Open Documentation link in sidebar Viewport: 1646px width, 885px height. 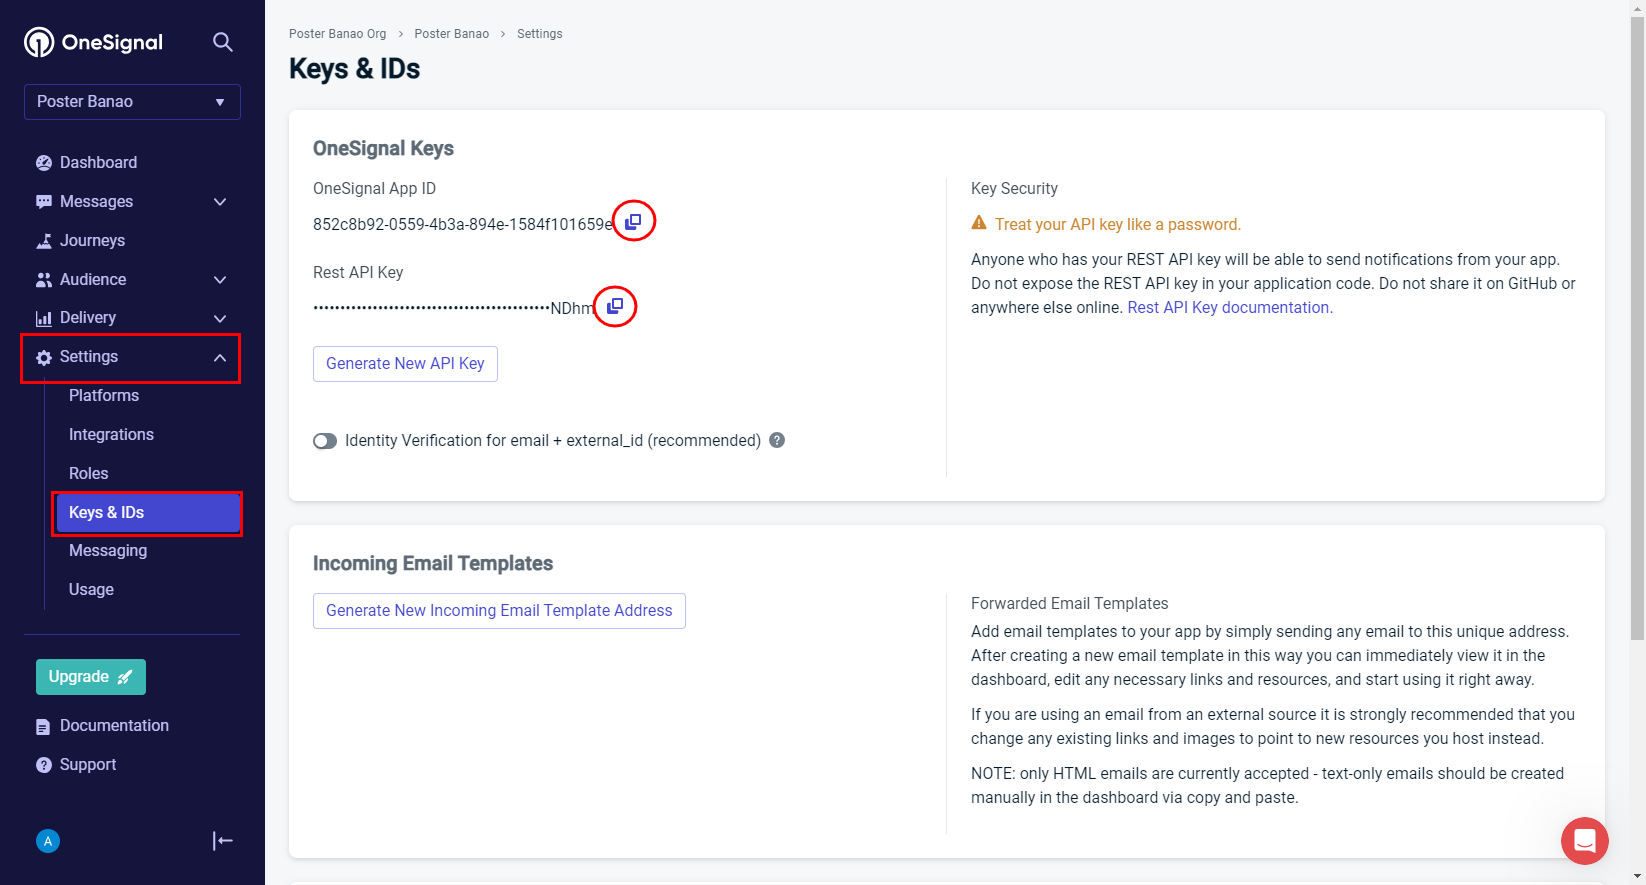click(x=114, y=725)
